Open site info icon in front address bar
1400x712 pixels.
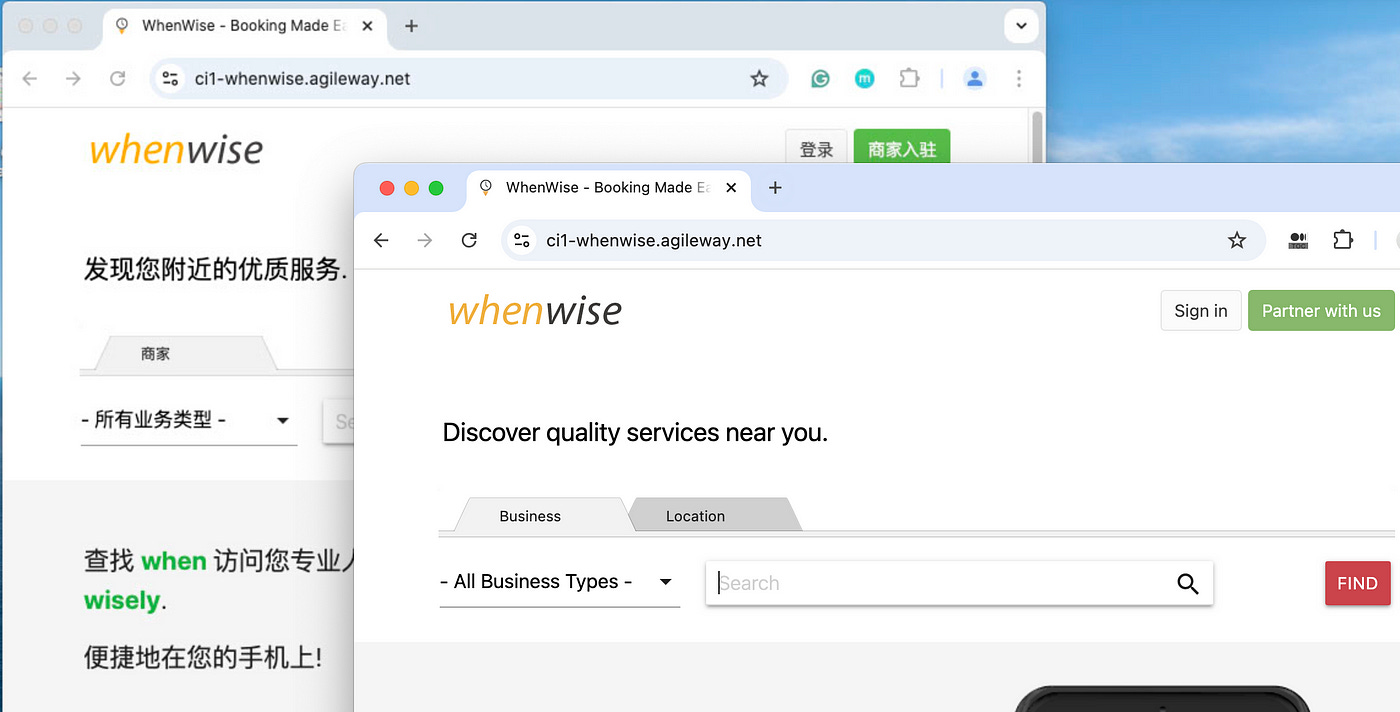(521, 240)
